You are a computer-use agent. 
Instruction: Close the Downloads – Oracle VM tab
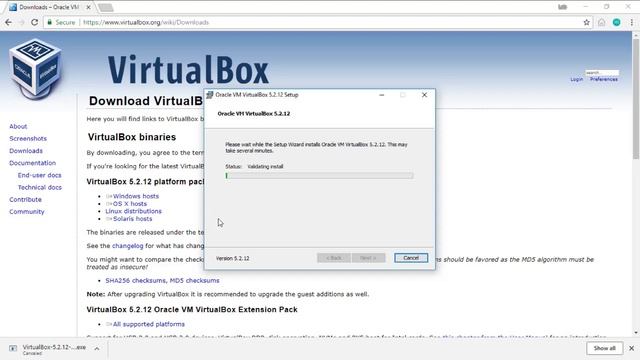(x=88, y=7)
